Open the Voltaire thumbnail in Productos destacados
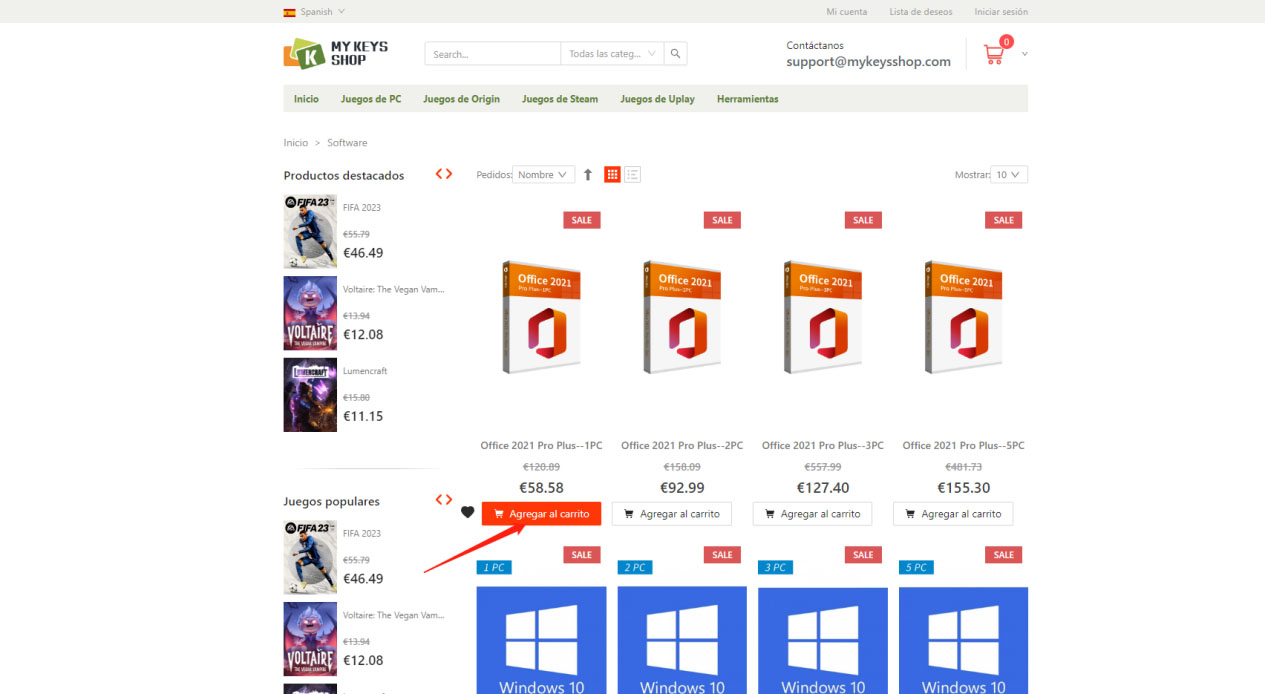This screenshot has width=1265, height=694. tap(310, 313)
